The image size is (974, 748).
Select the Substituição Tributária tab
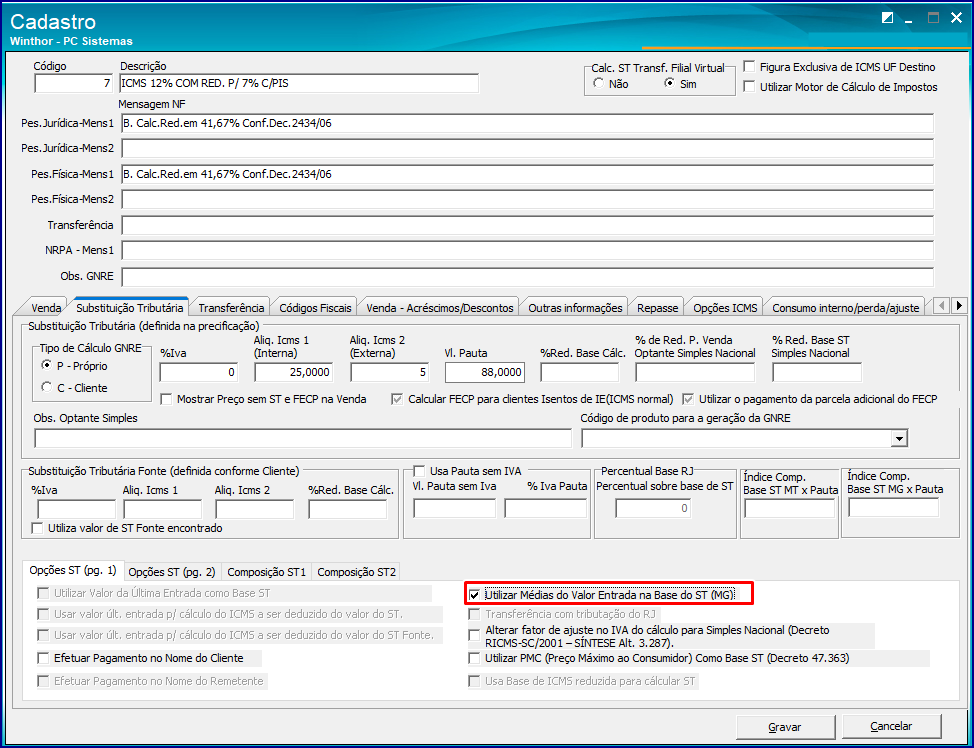129,307
